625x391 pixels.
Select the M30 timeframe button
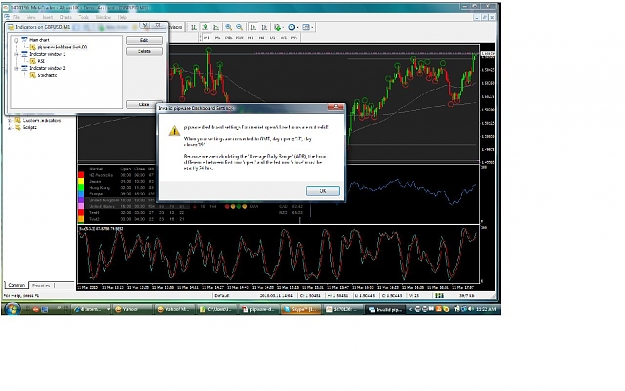tap(240, 38)
